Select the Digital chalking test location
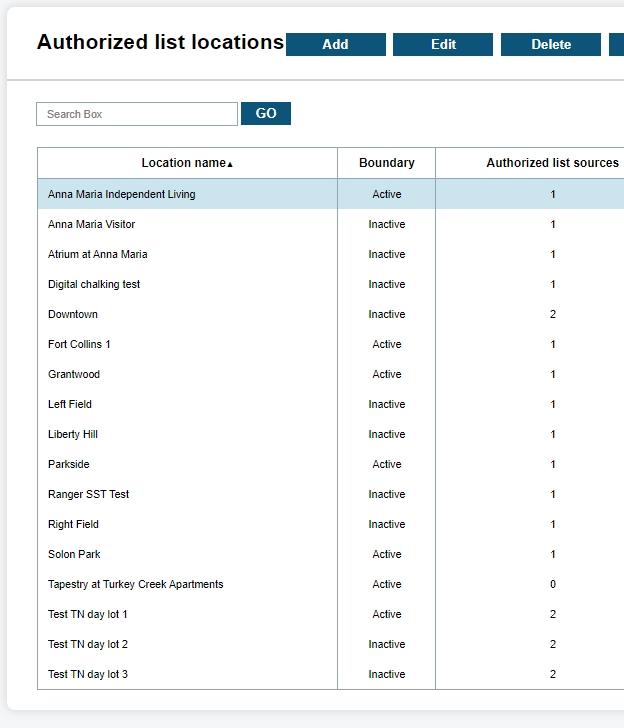Viewport: 624px width, 728px height. [x=94, y=284]
